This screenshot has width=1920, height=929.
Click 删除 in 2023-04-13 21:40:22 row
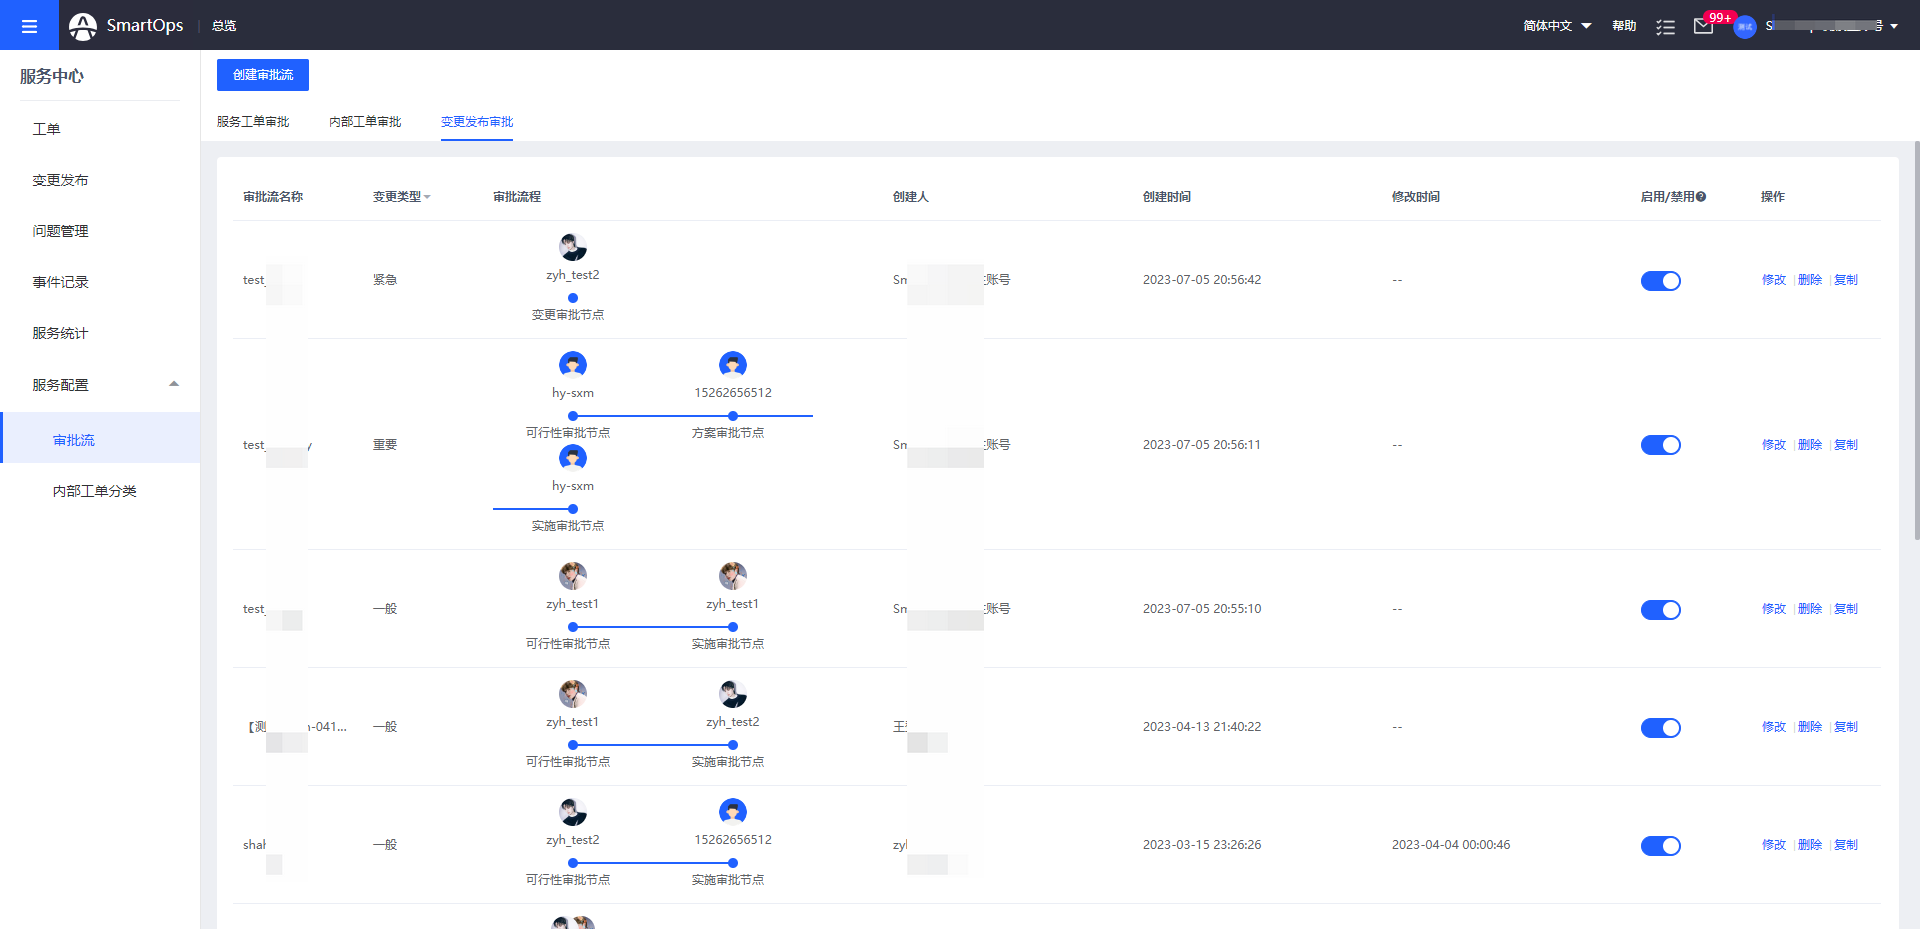click(x=1810, y=727)
